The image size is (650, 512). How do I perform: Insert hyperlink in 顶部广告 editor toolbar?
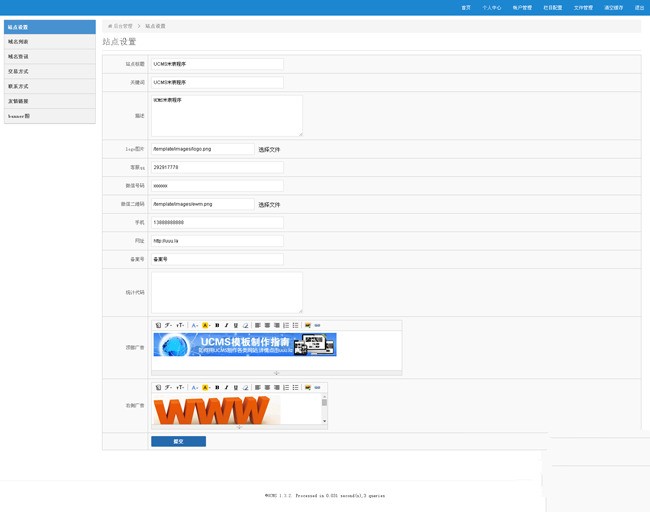coord(318,325)
